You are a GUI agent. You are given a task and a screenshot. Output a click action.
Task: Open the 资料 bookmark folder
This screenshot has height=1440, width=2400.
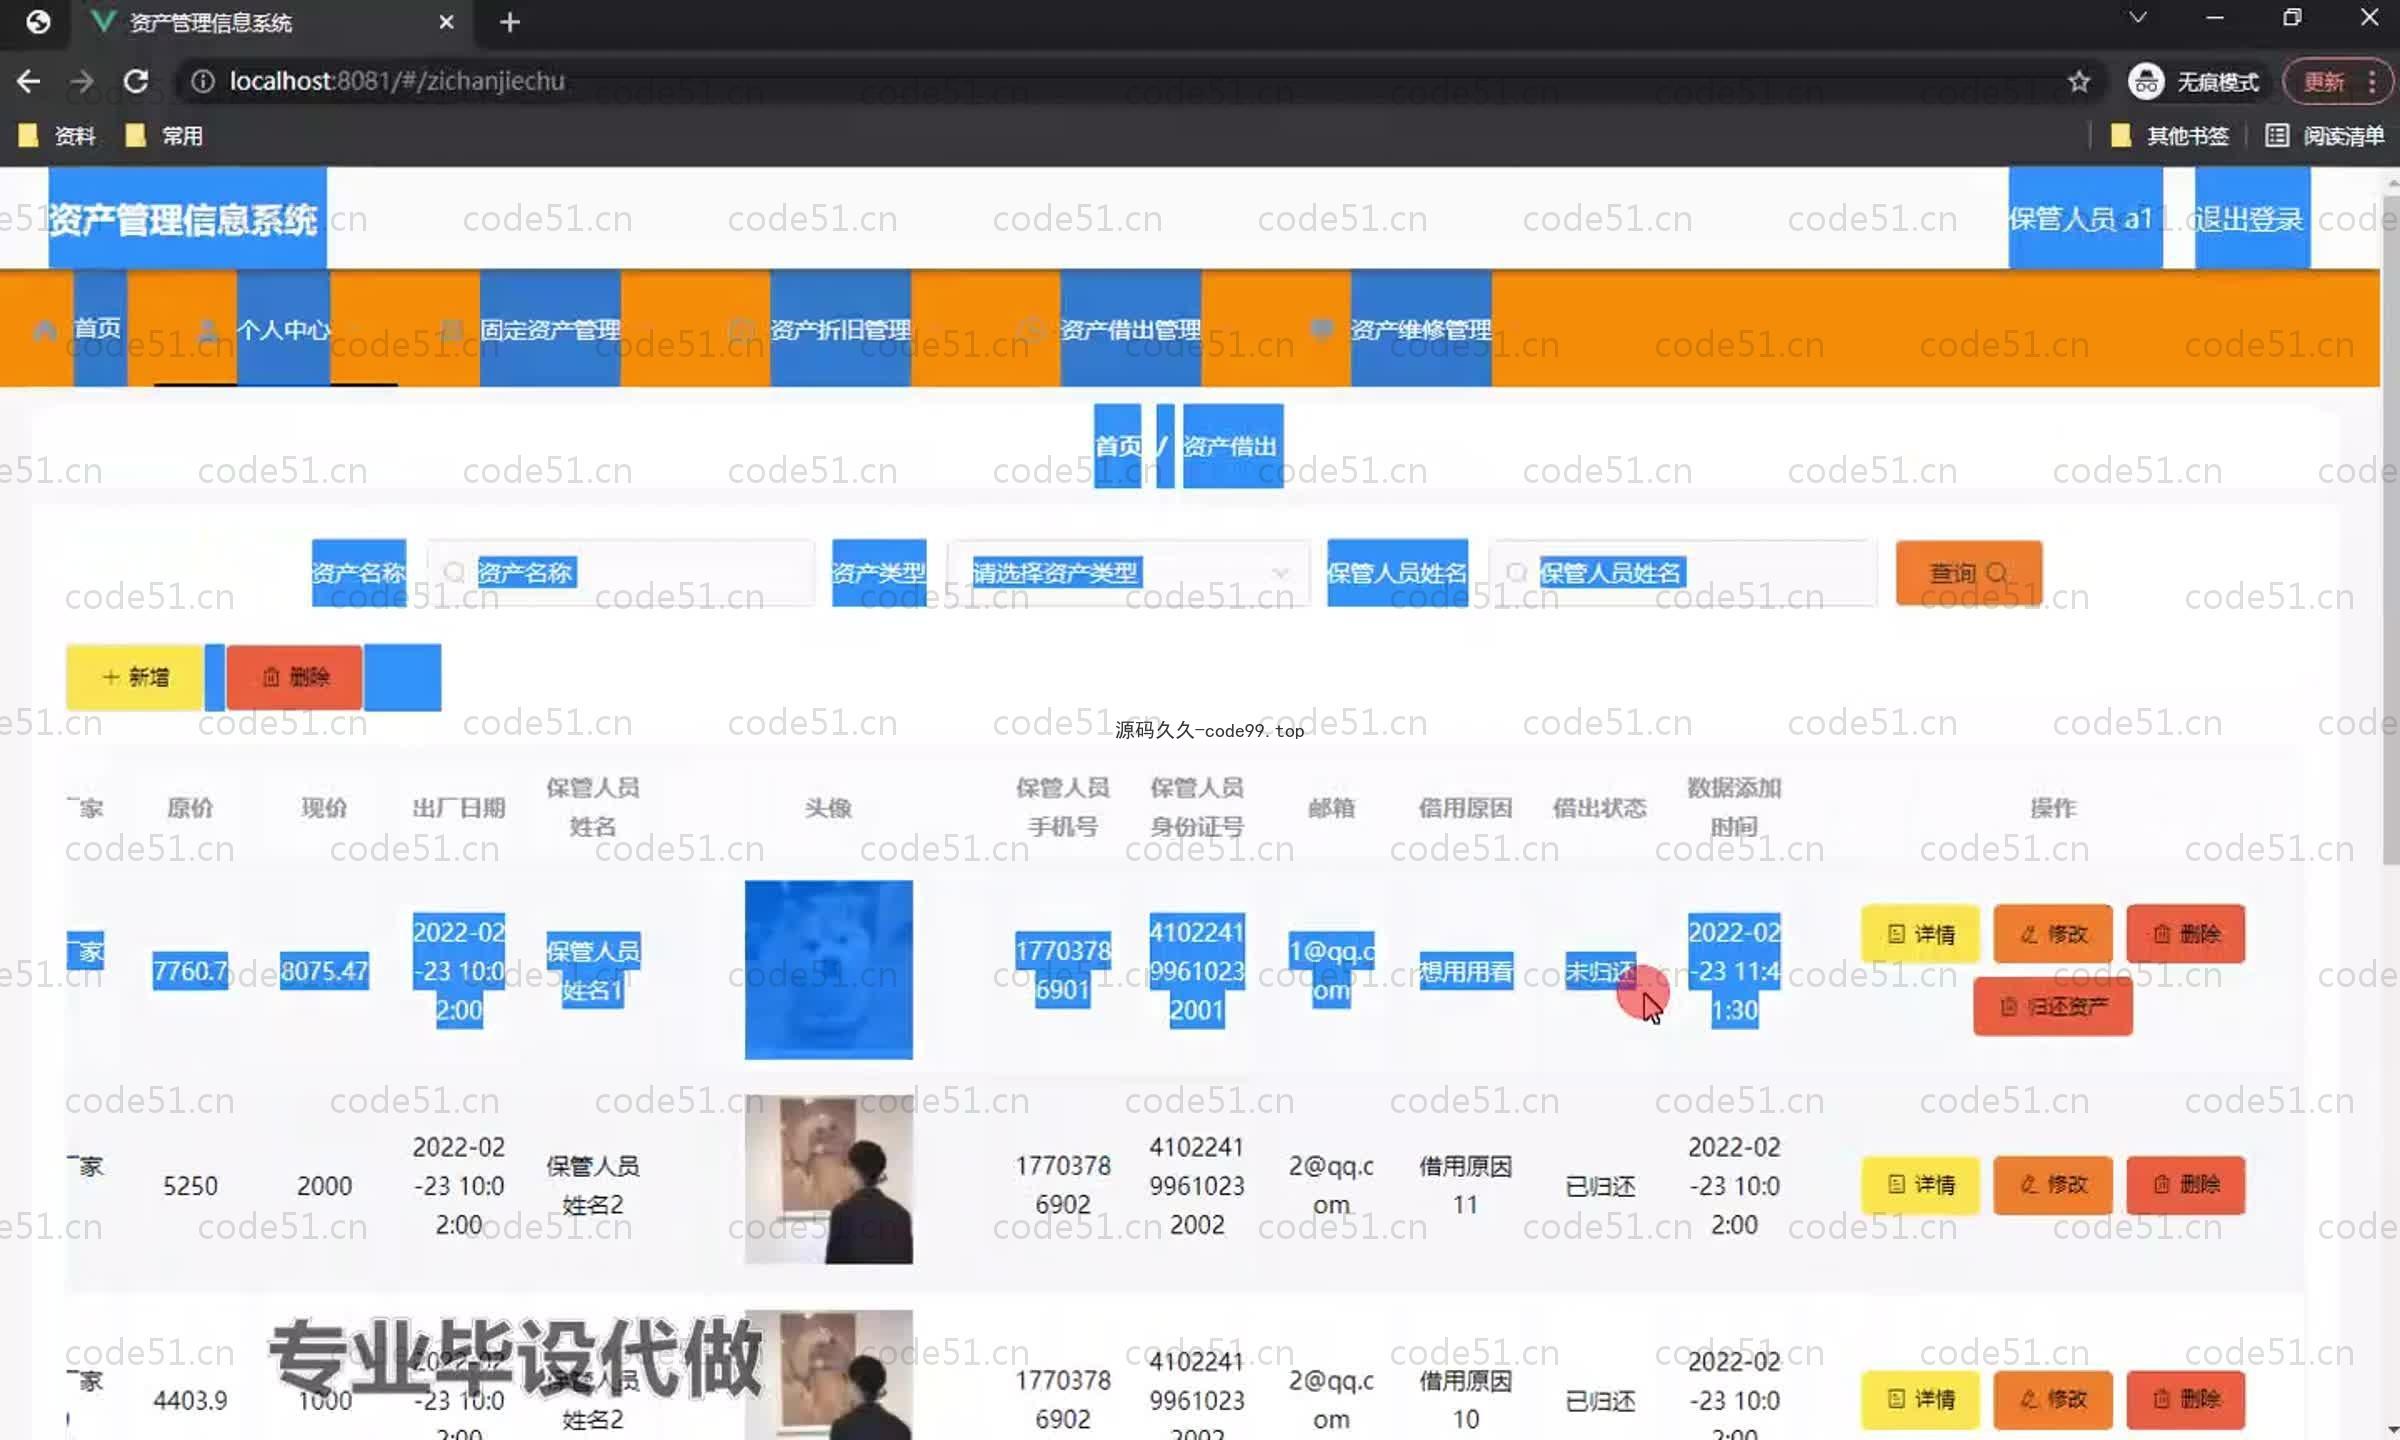(57, 136)
